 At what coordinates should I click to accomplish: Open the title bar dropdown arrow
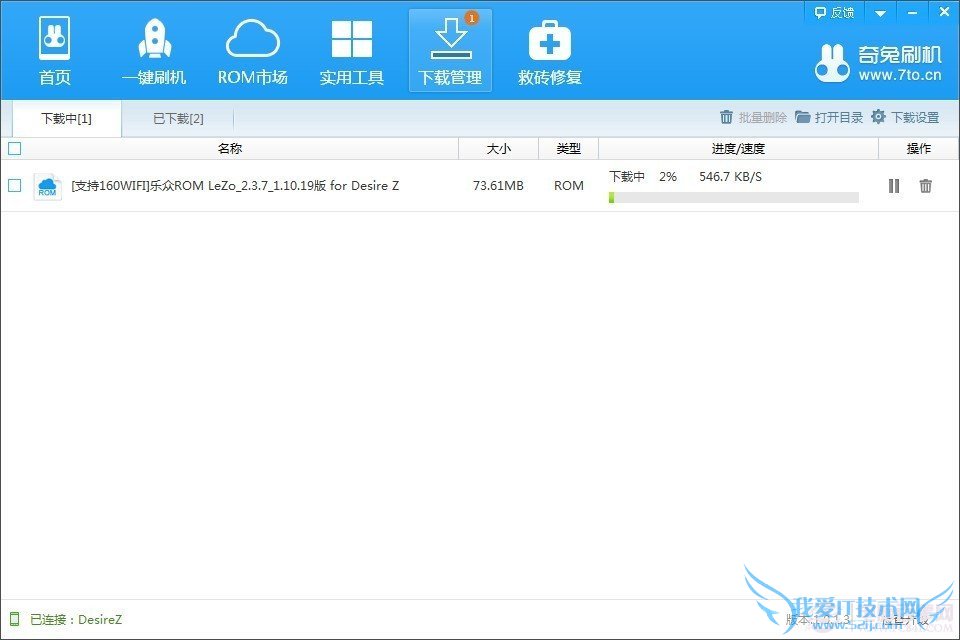(x=878, y=12)
